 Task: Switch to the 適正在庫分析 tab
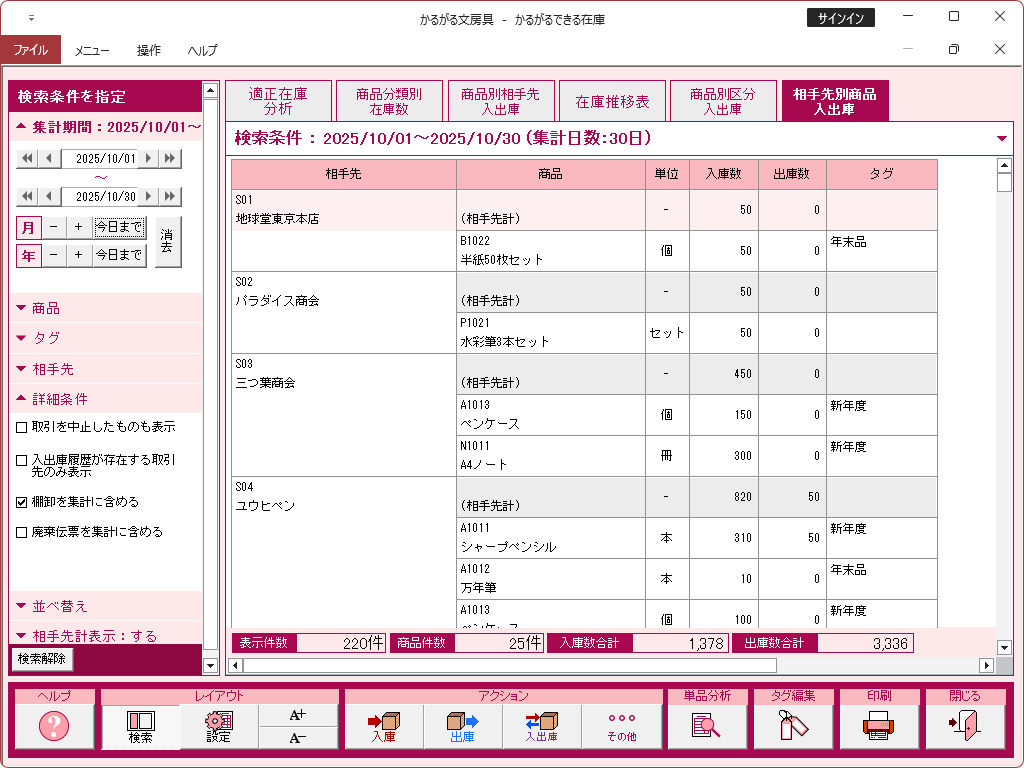(x=278, y=101)
